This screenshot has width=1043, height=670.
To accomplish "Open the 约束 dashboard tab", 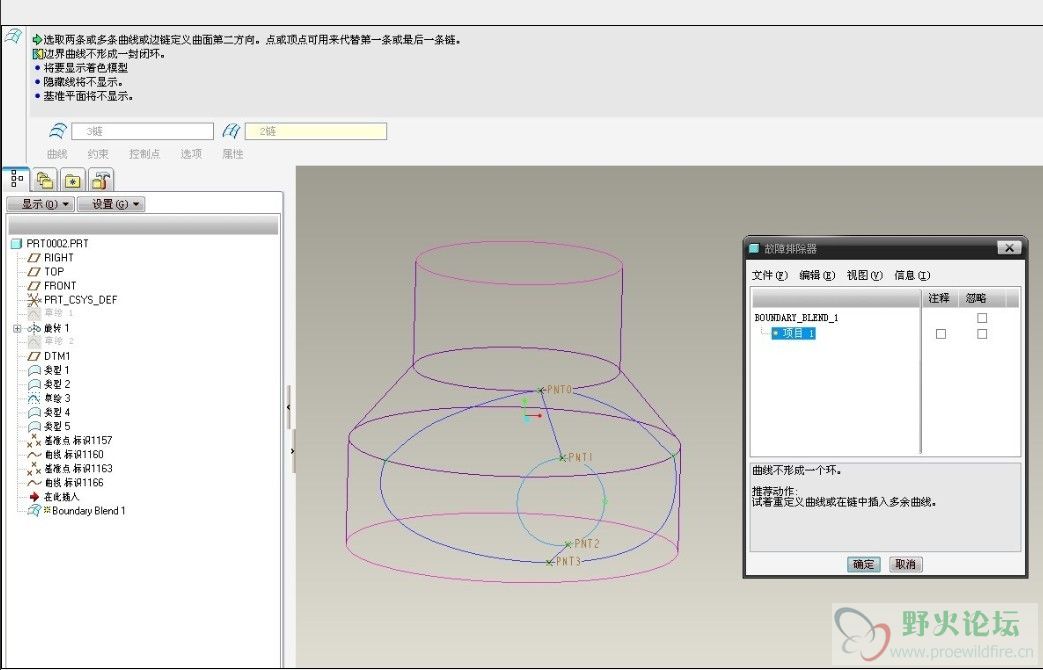I will (98, 154).
